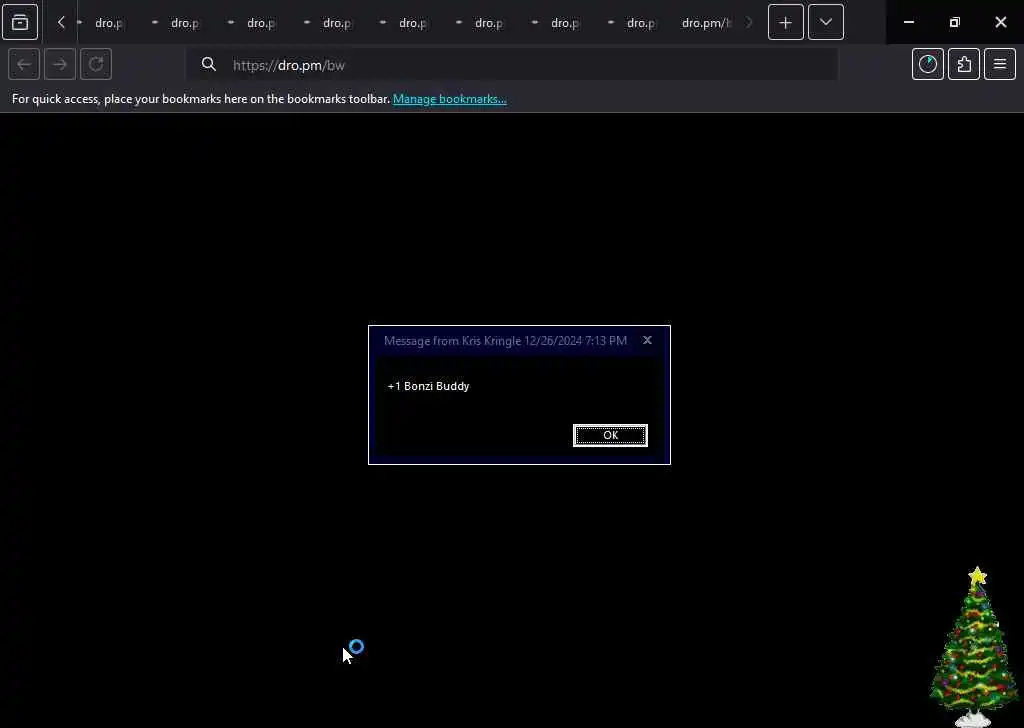This screenshot has width=1024, height=728.
Task: Go back to previous page
Action: (24, 64)
